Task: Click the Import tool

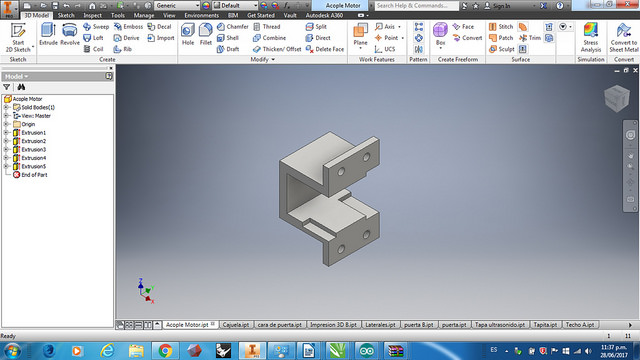Action: click(161, 38)
